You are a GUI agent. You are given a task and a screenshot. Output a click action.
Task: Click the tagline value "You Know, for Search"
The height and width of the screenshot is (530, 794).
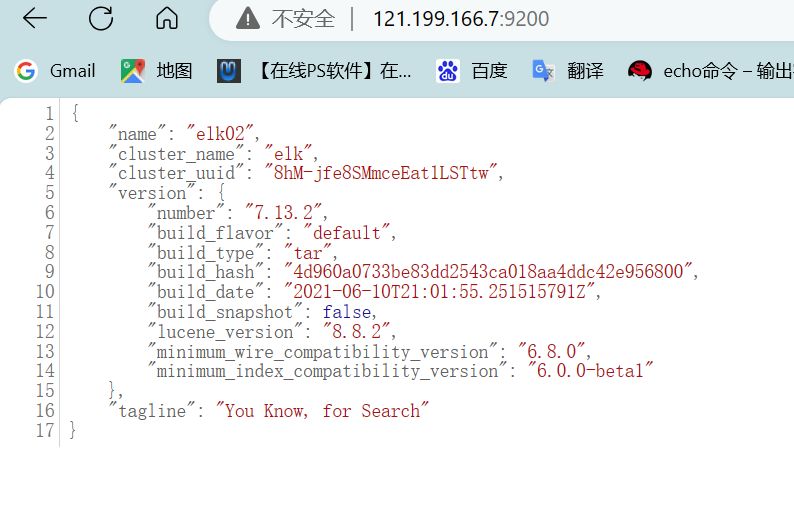click(x=322, y=411)
